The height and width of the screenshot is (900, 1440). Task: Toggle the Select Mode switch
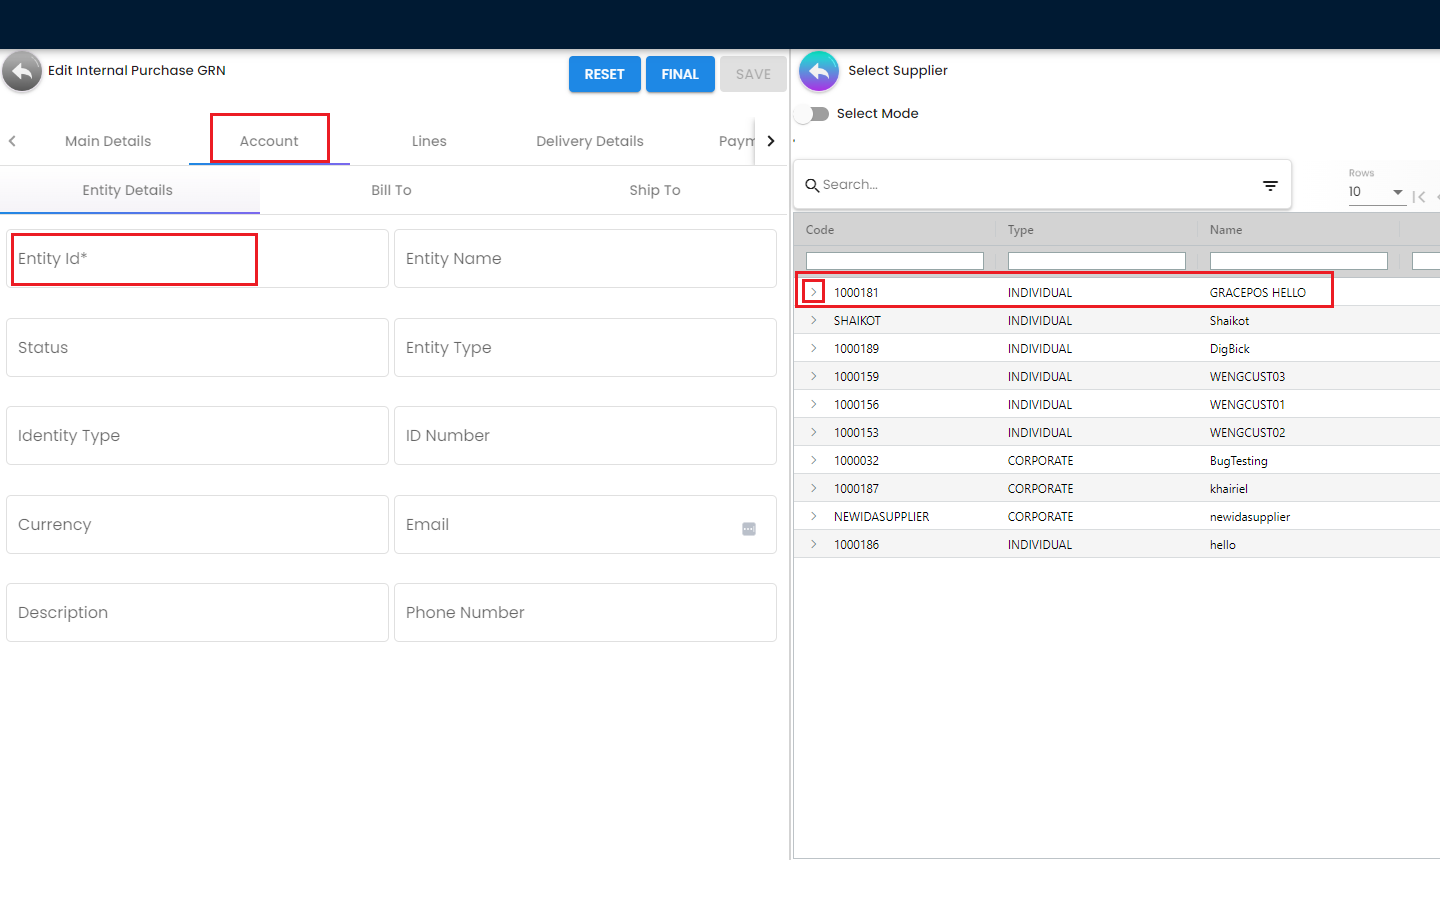[x=813, y=114]
